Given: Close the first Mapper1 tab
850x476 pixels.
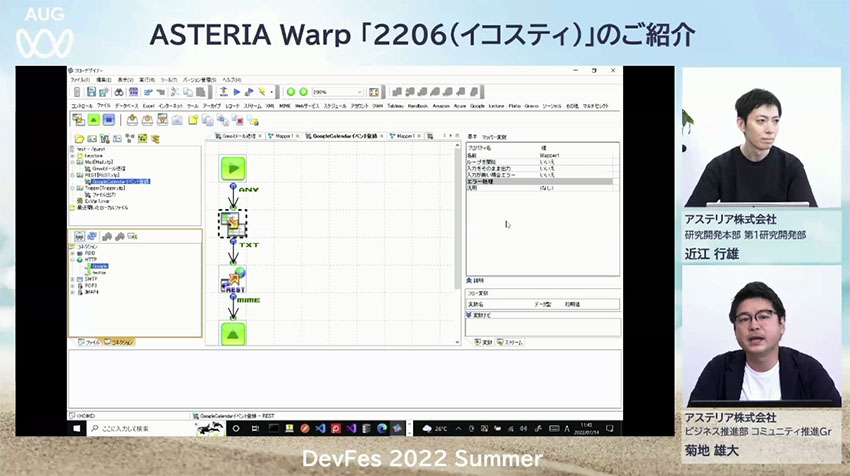Looking at the screenshot, I should pos(297,136).
